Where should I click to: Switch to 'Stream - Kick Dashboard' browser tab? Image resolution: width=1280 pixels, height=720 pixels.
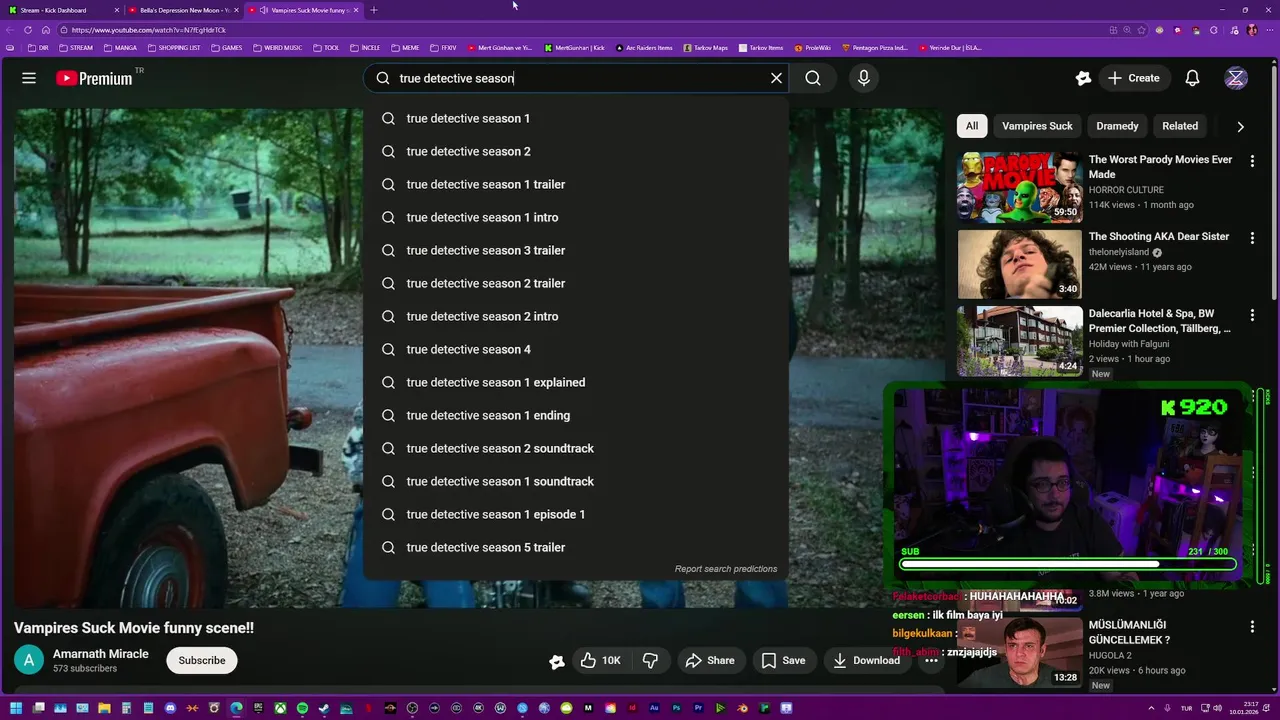click(x=60, y=10)
